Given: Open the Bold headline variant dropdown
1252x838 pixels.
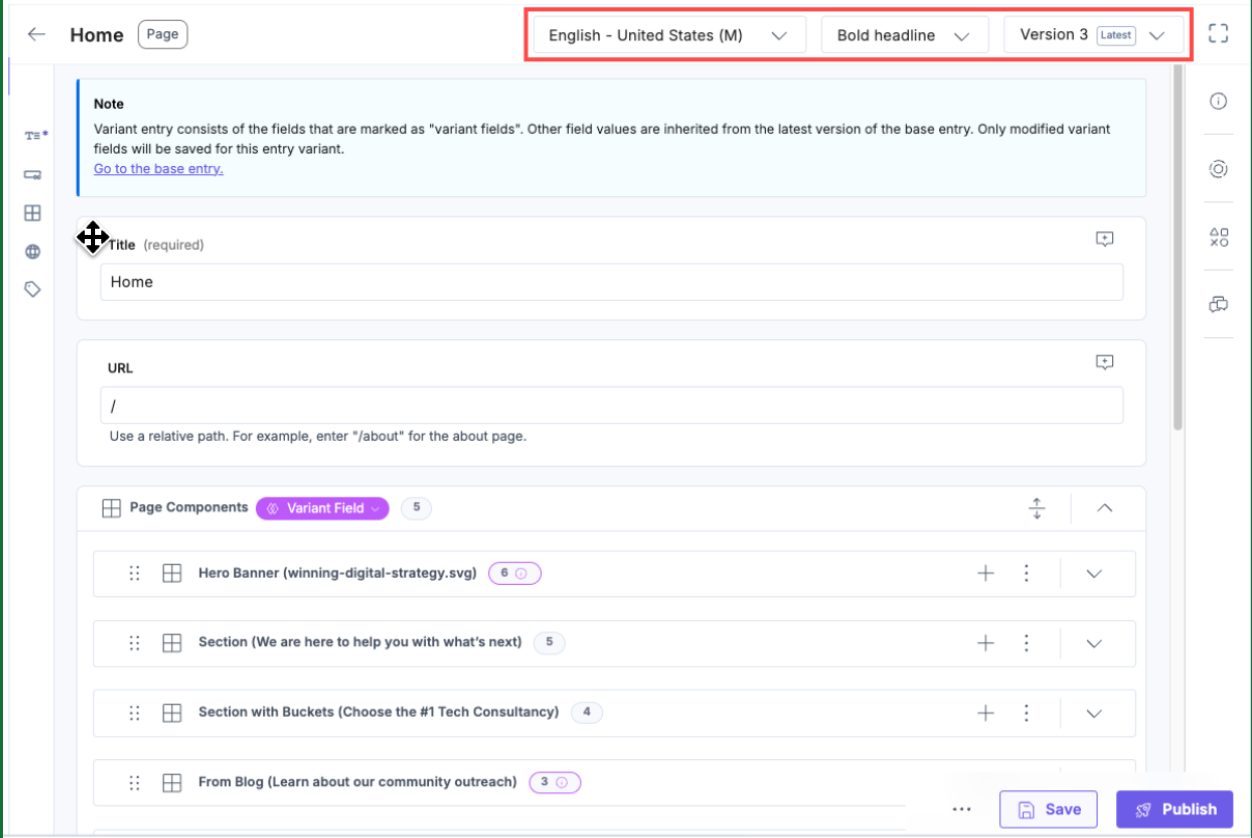Looking at the screenshot, I should tap(905, 35).
